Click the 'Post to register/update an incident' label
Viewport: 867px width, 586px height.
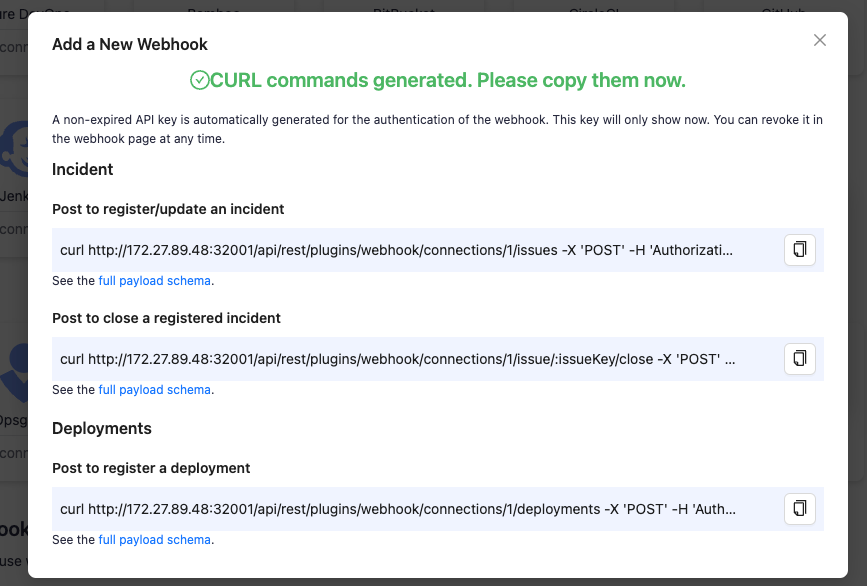[x=168, y=209]
